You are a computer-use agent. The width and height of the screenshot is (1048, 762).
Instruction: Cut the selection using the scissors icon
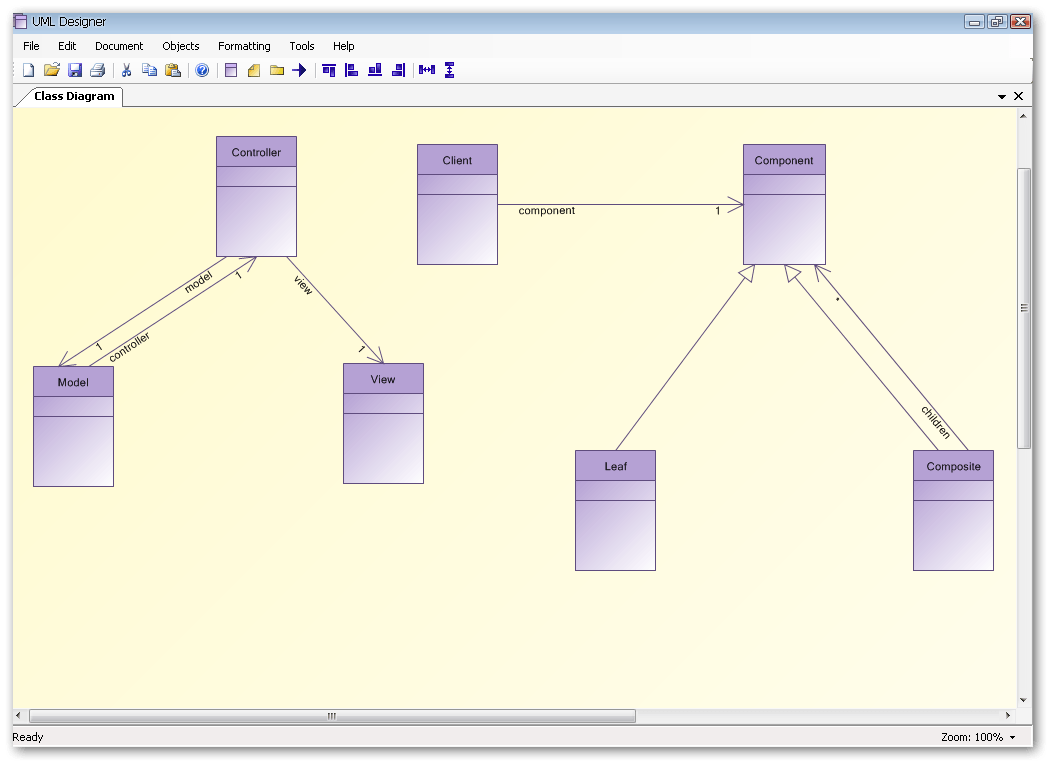coord(126,70)
